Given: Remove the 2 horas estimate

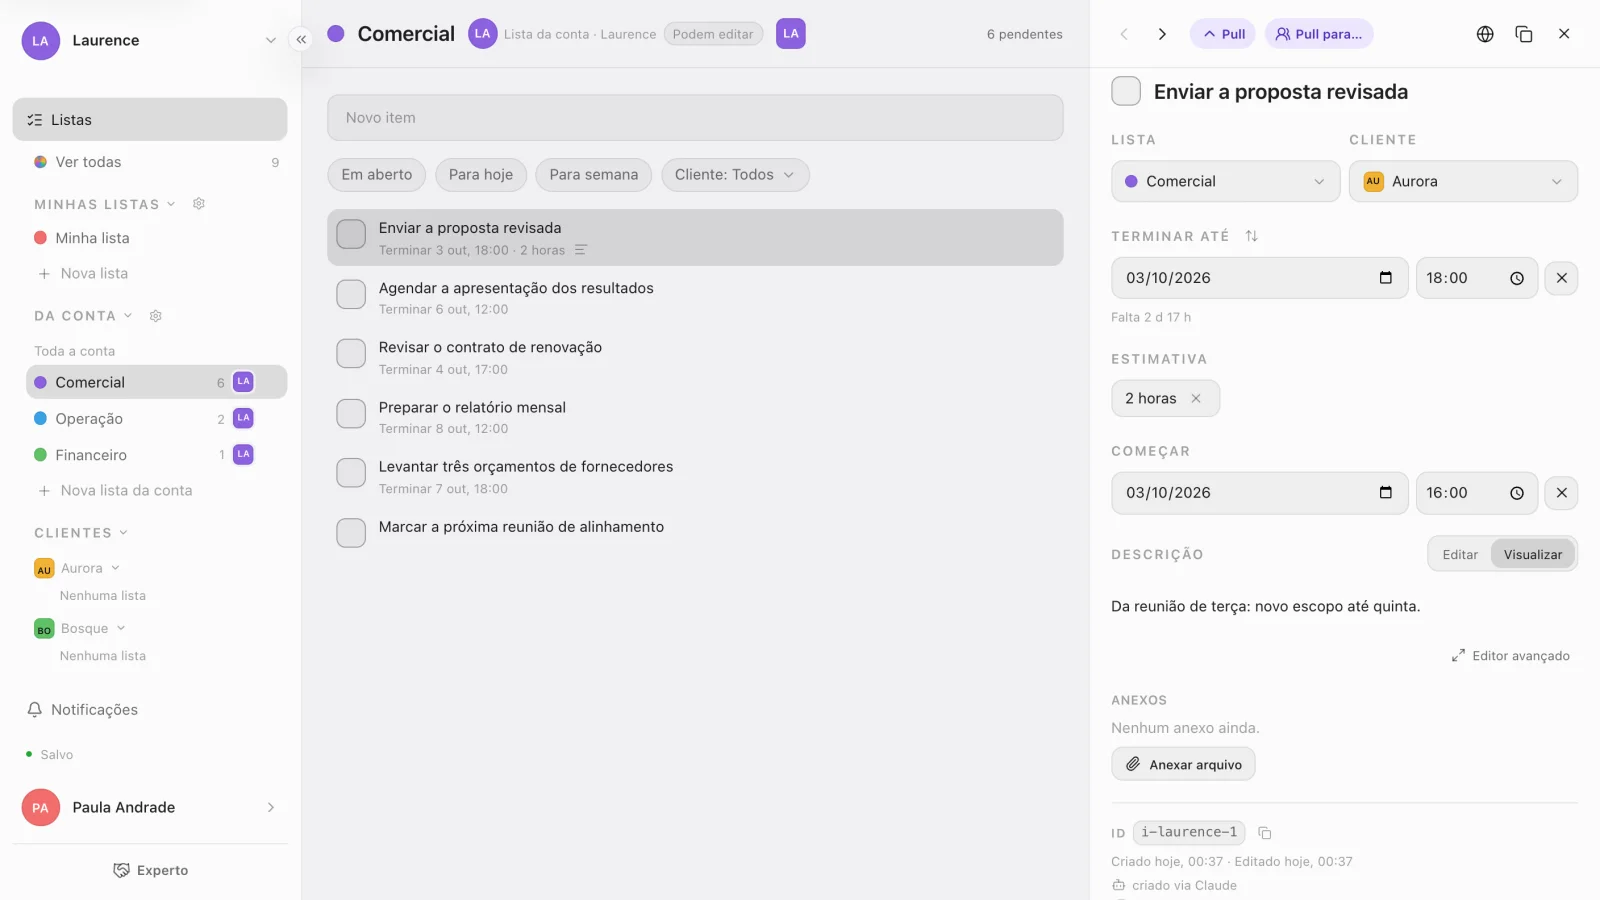Looking at the screenshot, I should 1196,398.
